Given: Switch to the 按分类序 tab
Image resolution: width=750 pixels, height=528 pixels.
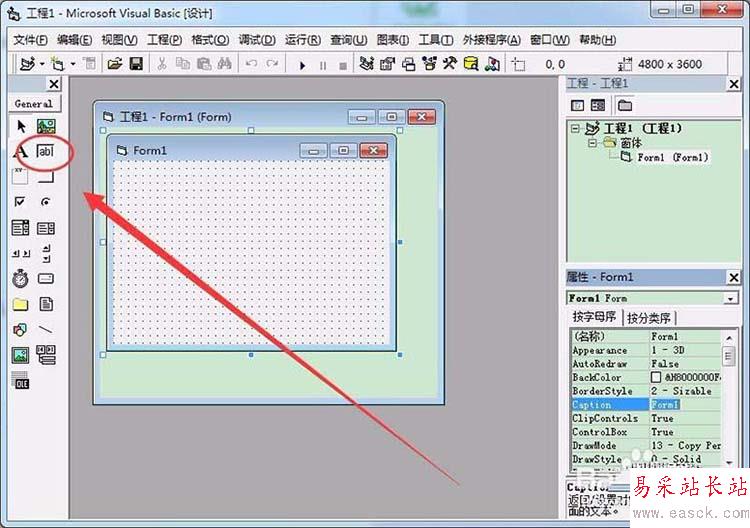Looking at the screenshot, I should click(x=649, y=318).
